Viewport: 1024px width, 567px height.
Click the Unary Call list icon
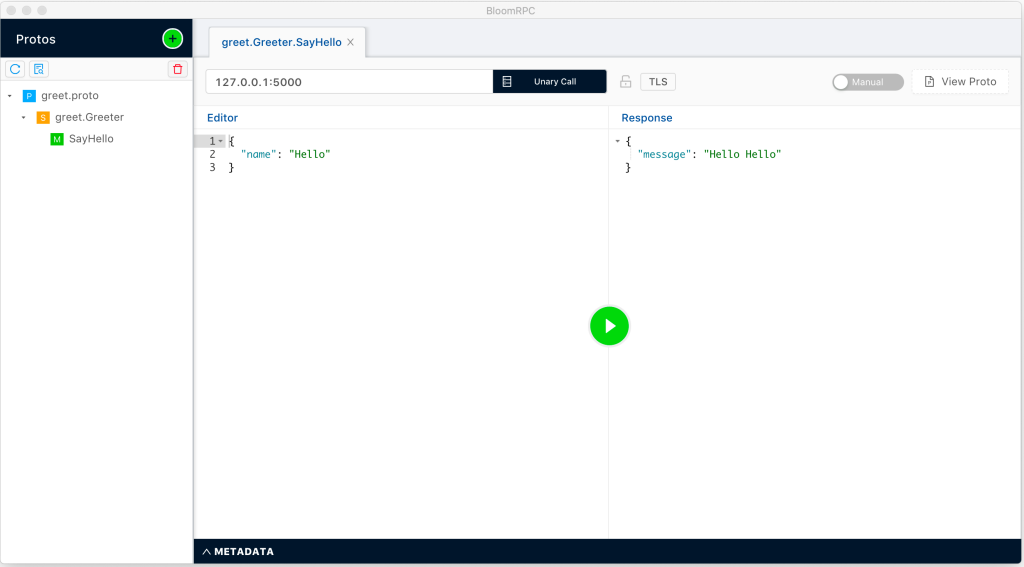pos(507,82)
